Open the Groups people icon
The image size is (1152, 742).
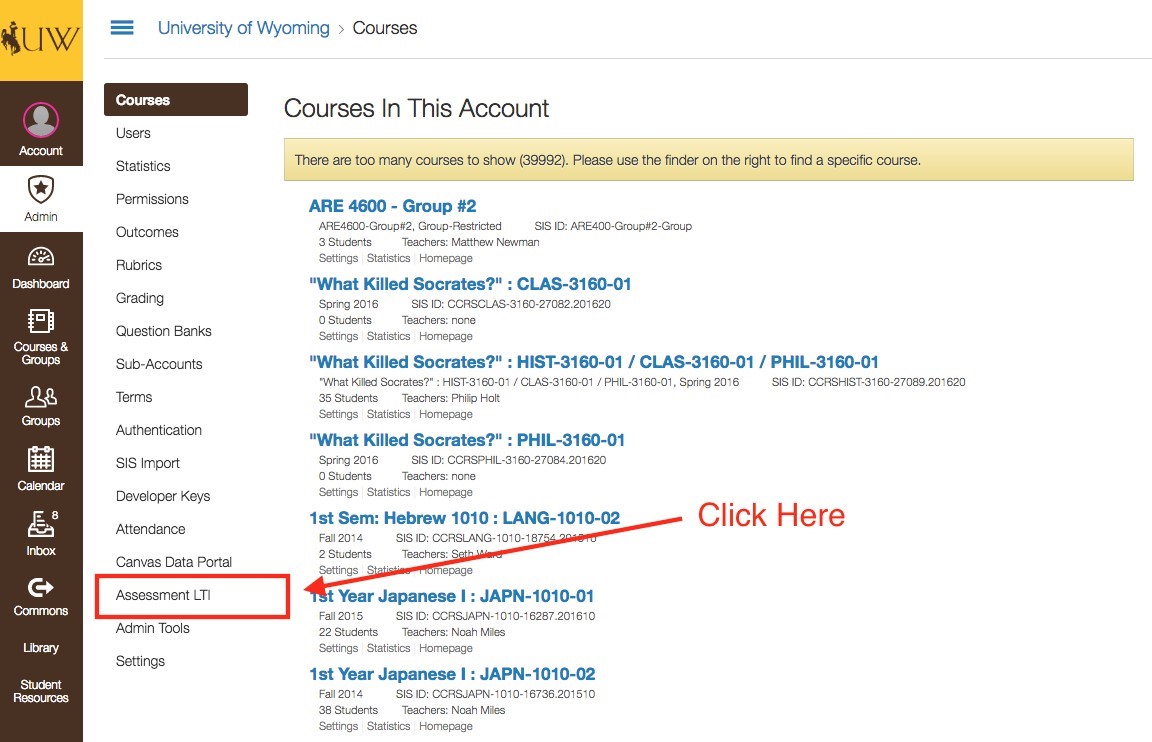tap(41, 397)
